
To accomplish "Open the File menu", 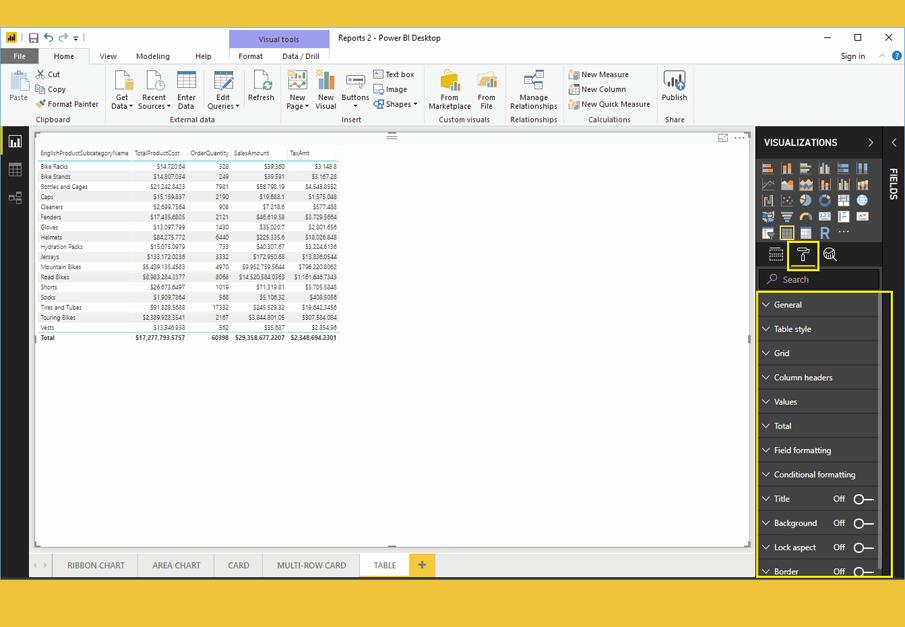I will pyautogui.click(x=19, y=56).
